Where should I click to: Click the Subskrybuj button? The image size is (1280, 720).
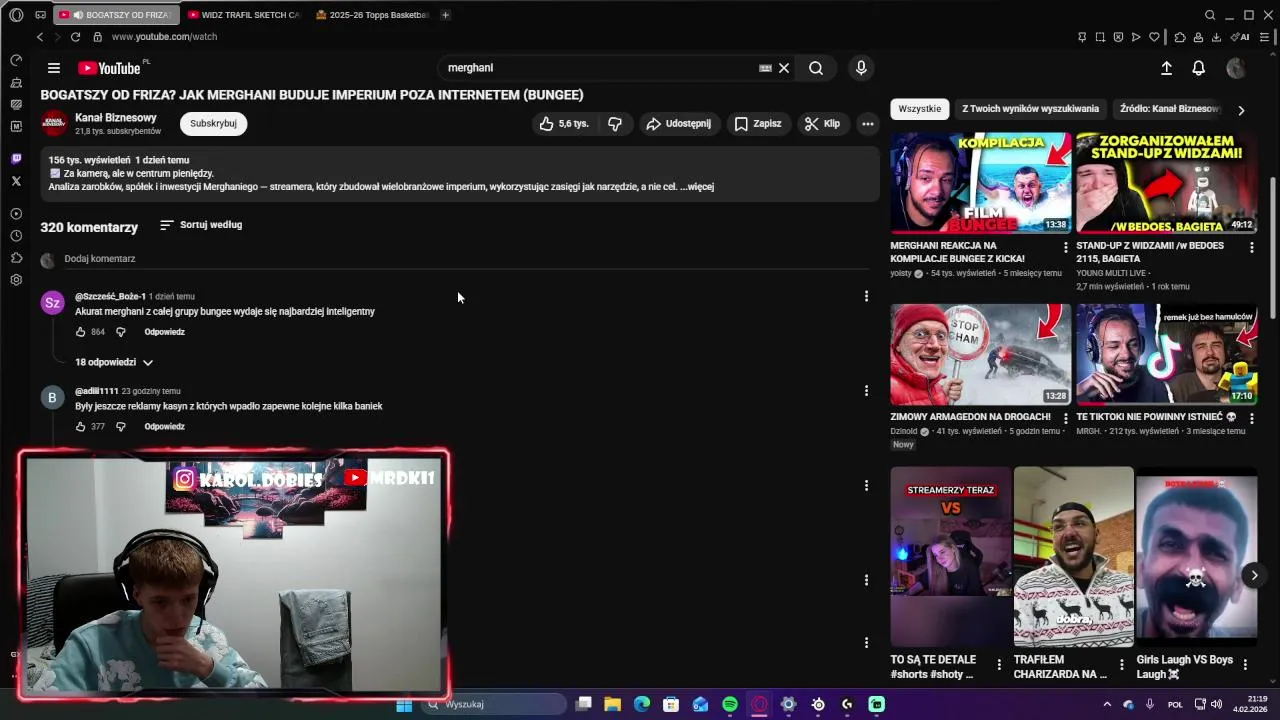point(213,124)
